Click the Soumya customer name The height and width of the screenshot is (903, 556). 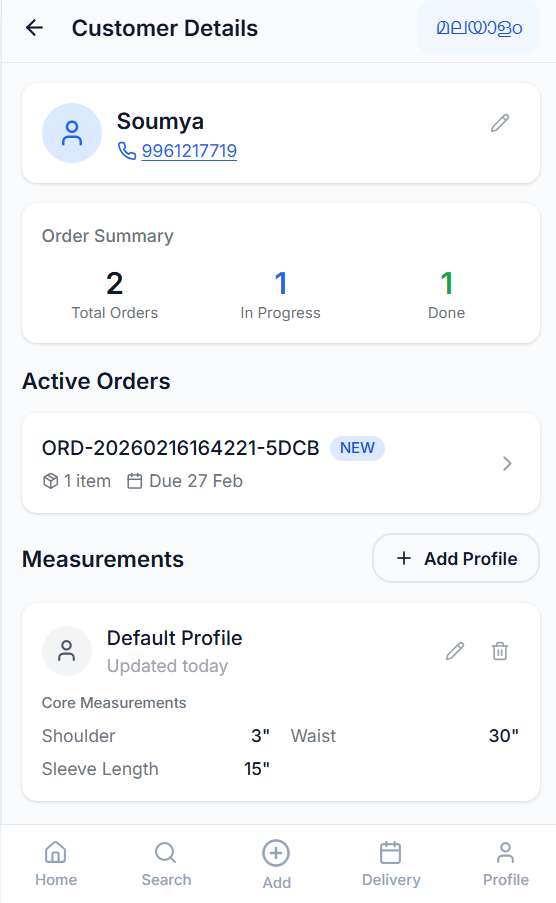[x=160, y=122]
